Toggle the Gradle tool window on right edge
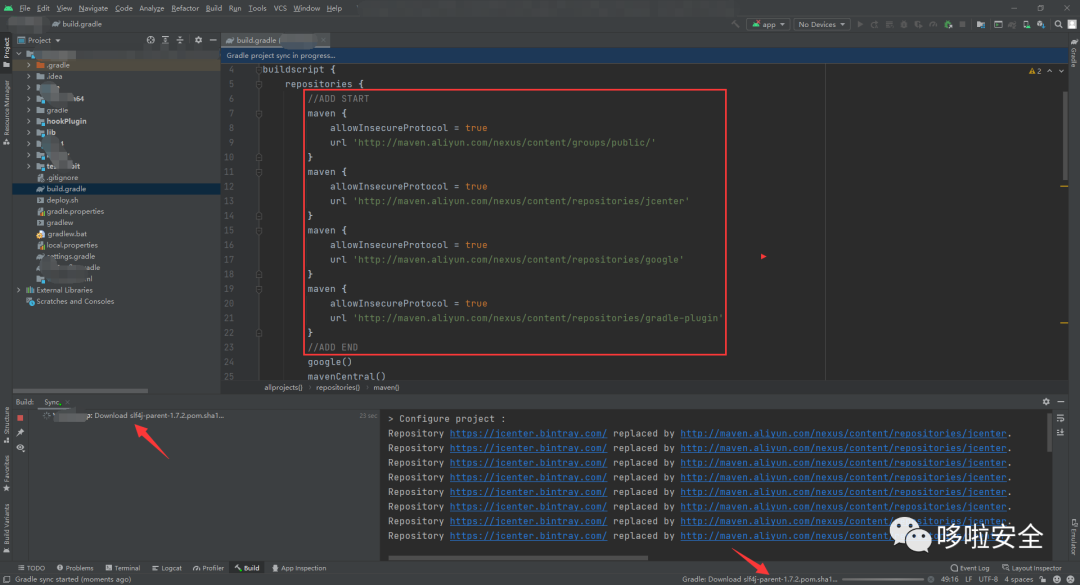The image size is (1080, 585). tap(1074, 54)
